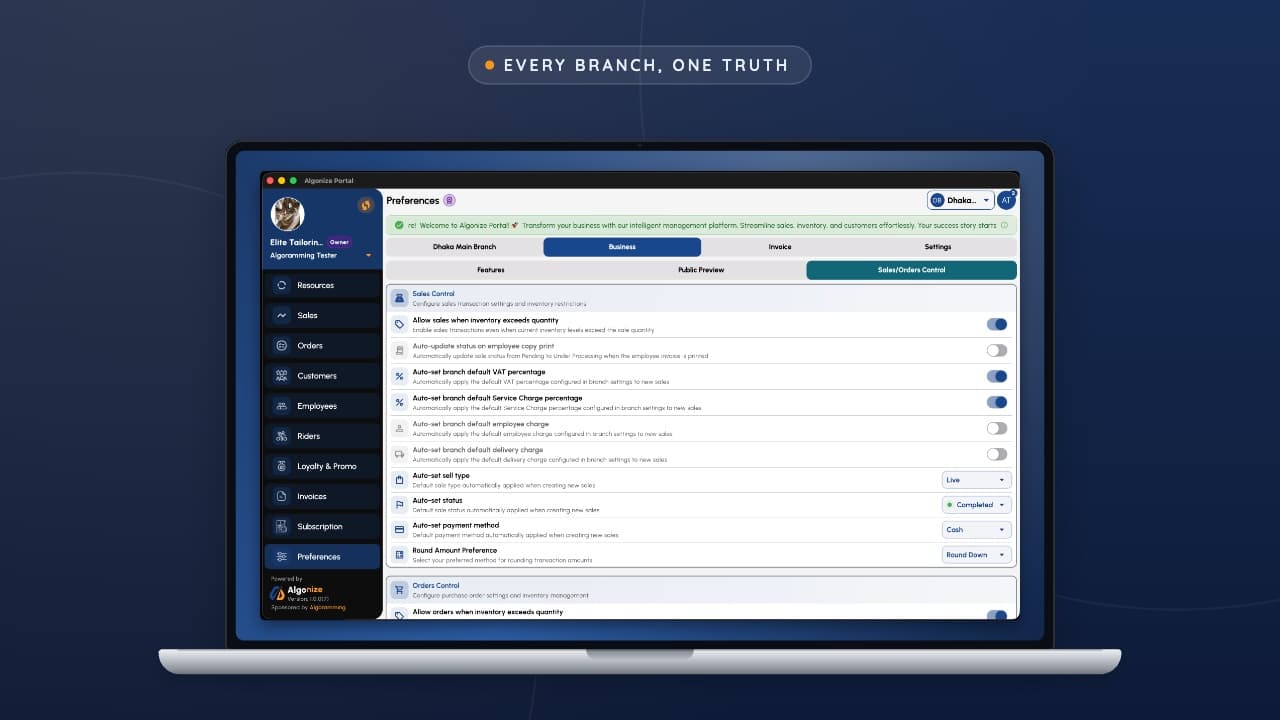The height and width of the screenshot is (720, 1280).
Task: Click the tag icon for Allow sales row
Action: (x=400, y=324)
